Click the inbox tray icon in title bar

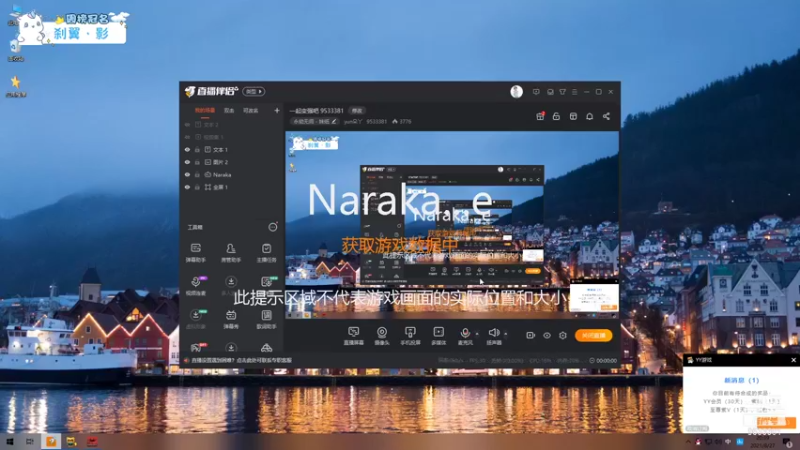(x=550, y=92)
